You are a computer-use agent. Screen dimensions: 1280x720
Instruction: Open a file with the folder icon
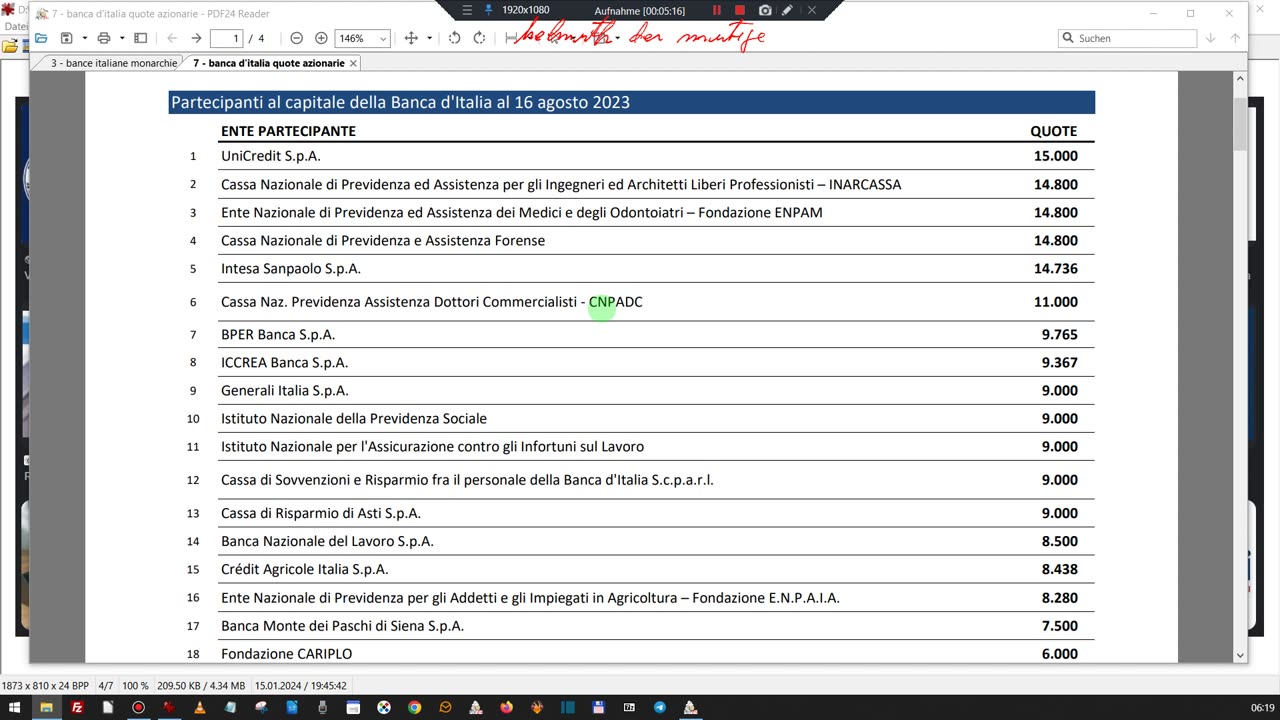(x=41, y=38)
